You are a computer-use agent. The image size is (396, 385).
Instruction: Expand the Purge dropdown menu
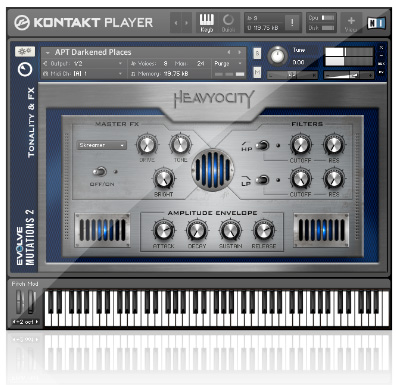[x=228, y=63]
